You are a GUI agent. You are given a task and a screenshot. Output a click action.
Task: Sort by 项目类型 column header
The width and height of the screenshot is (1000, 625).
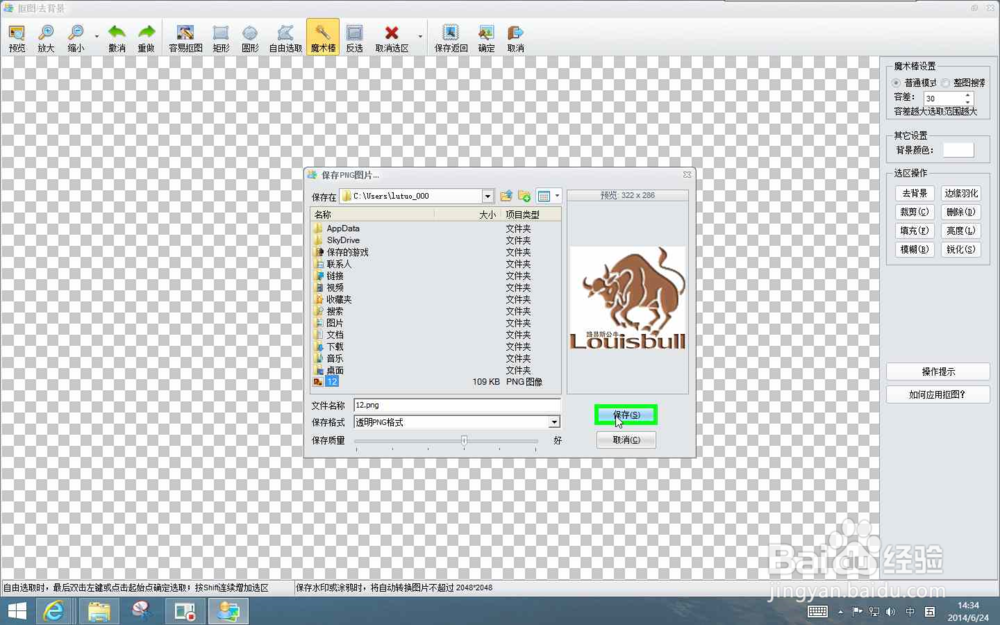click(x=531, y=215)
